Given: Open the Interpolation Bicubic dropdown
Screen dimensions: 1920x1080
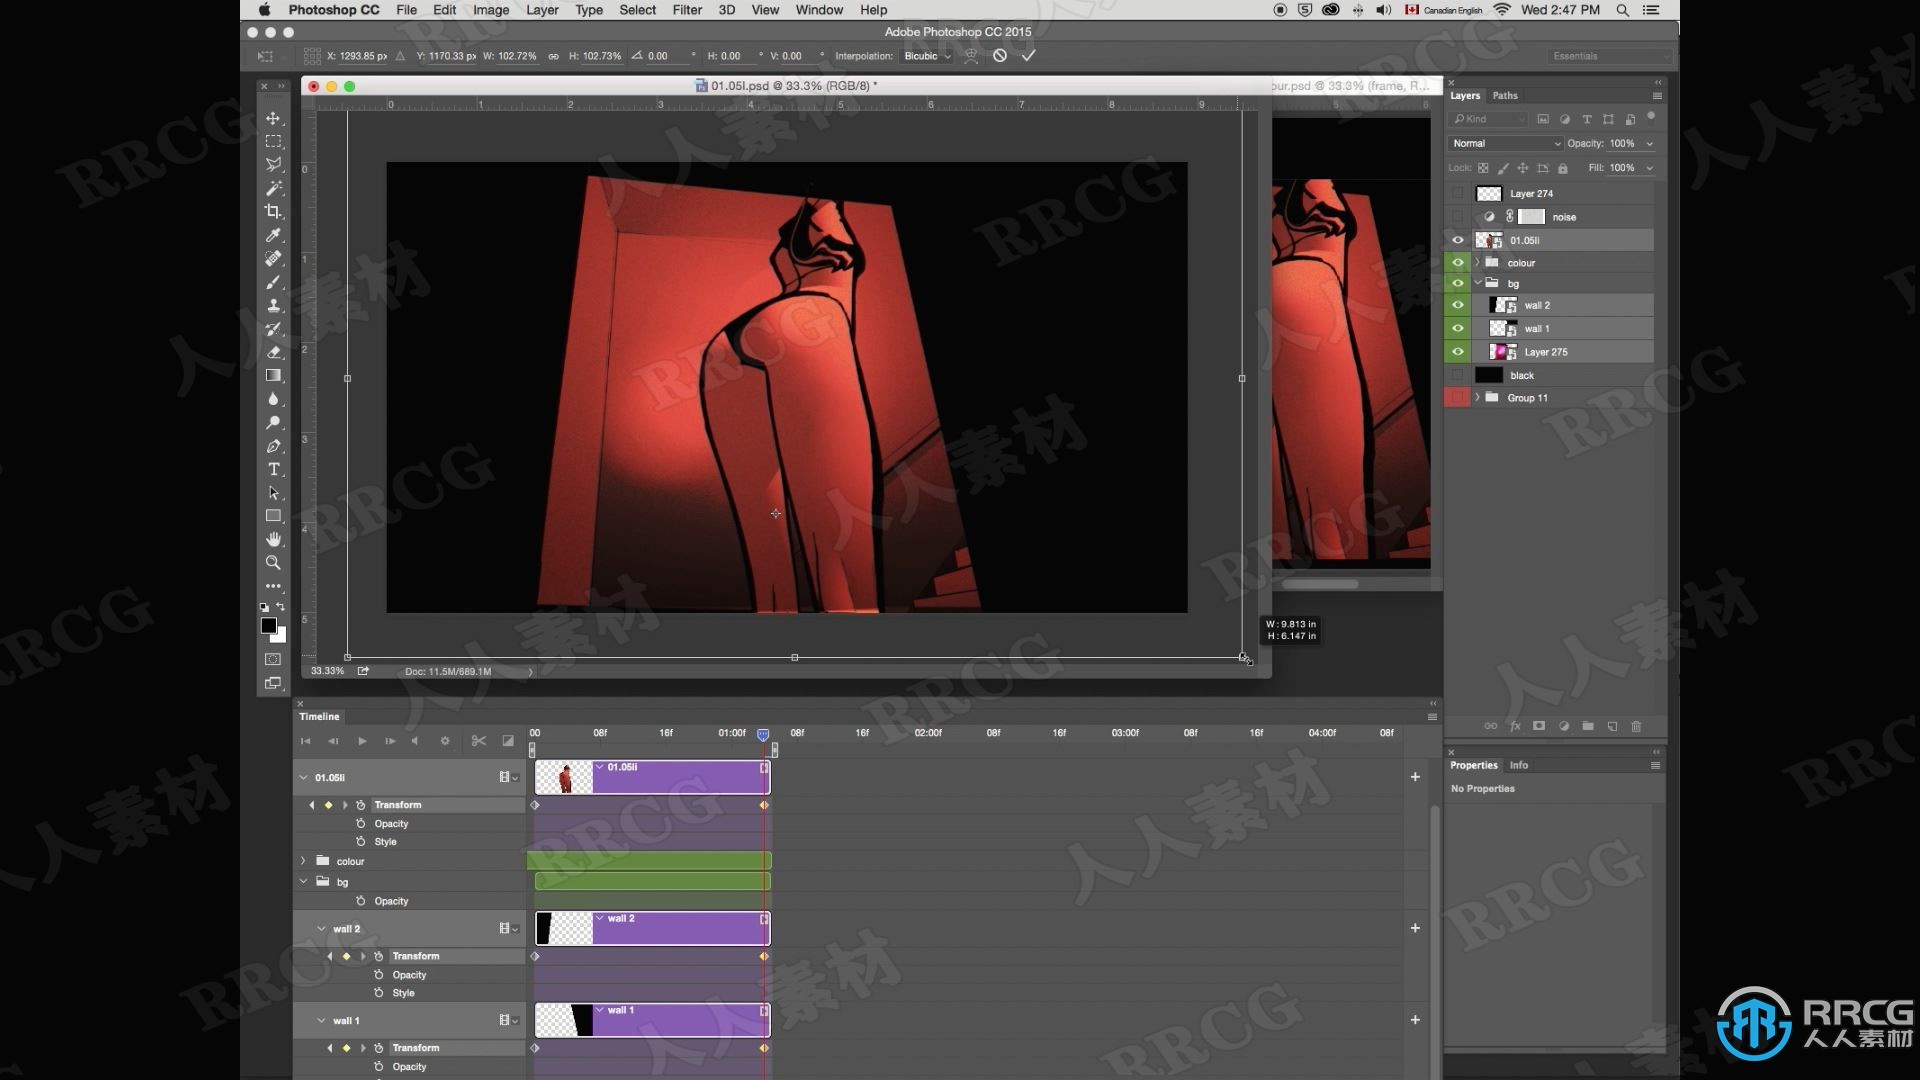Looking at the screenshot, I should point(927,56).
